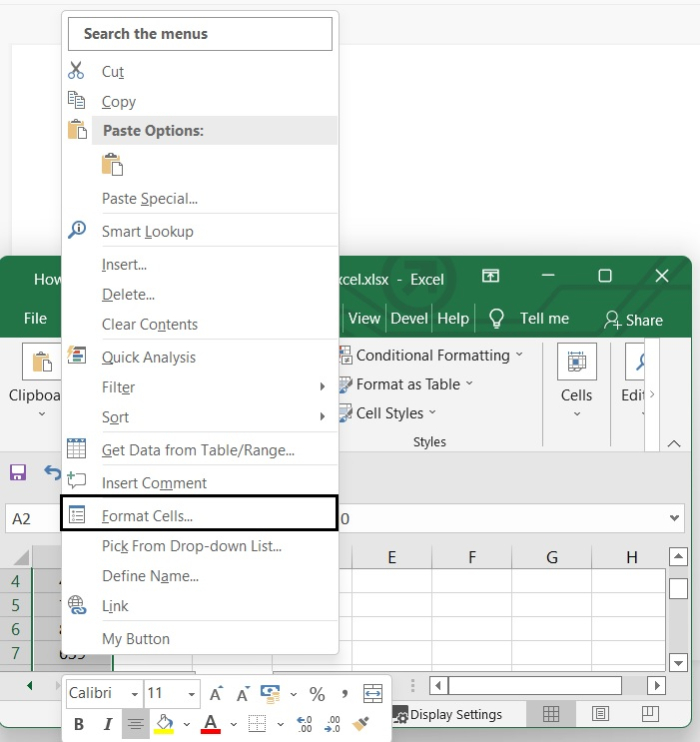700x742 pixels.
Task: Toggle center alignment in mini toolbar
Action: pyautogui.click(x=135, y=724)
